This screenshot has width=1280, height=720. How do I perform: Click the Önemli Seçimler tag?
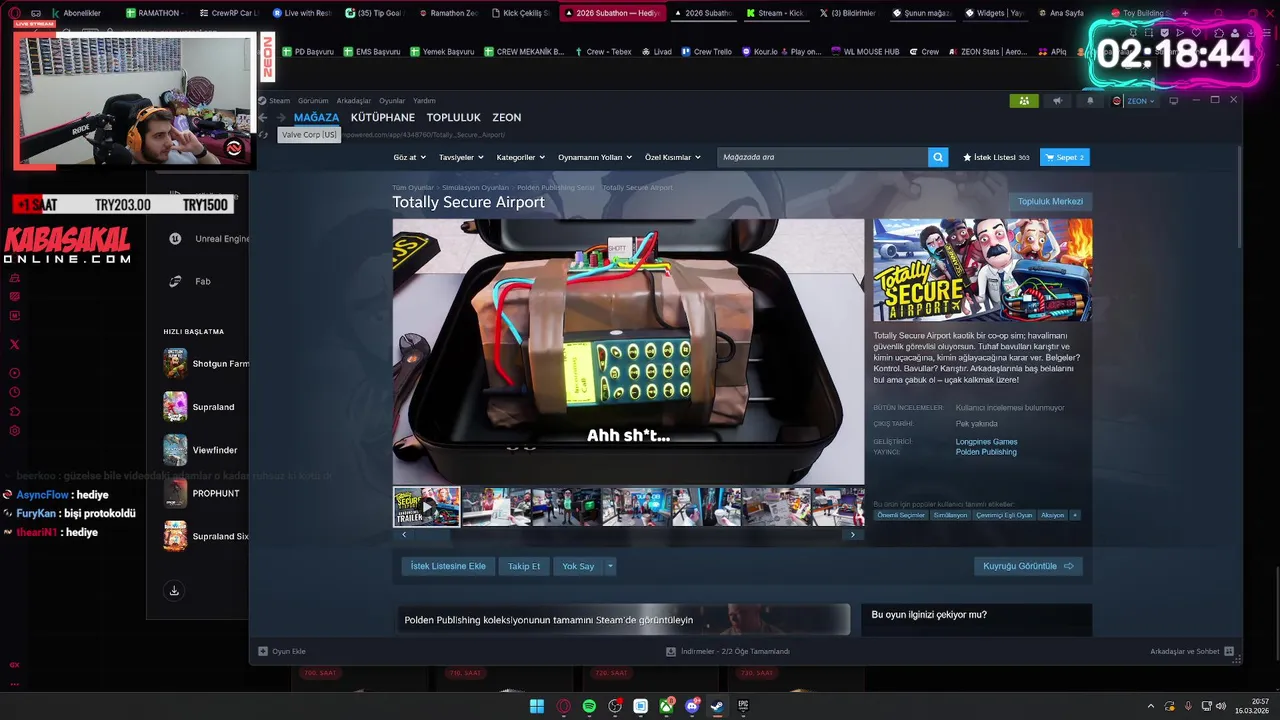click(x=901, y=515)
